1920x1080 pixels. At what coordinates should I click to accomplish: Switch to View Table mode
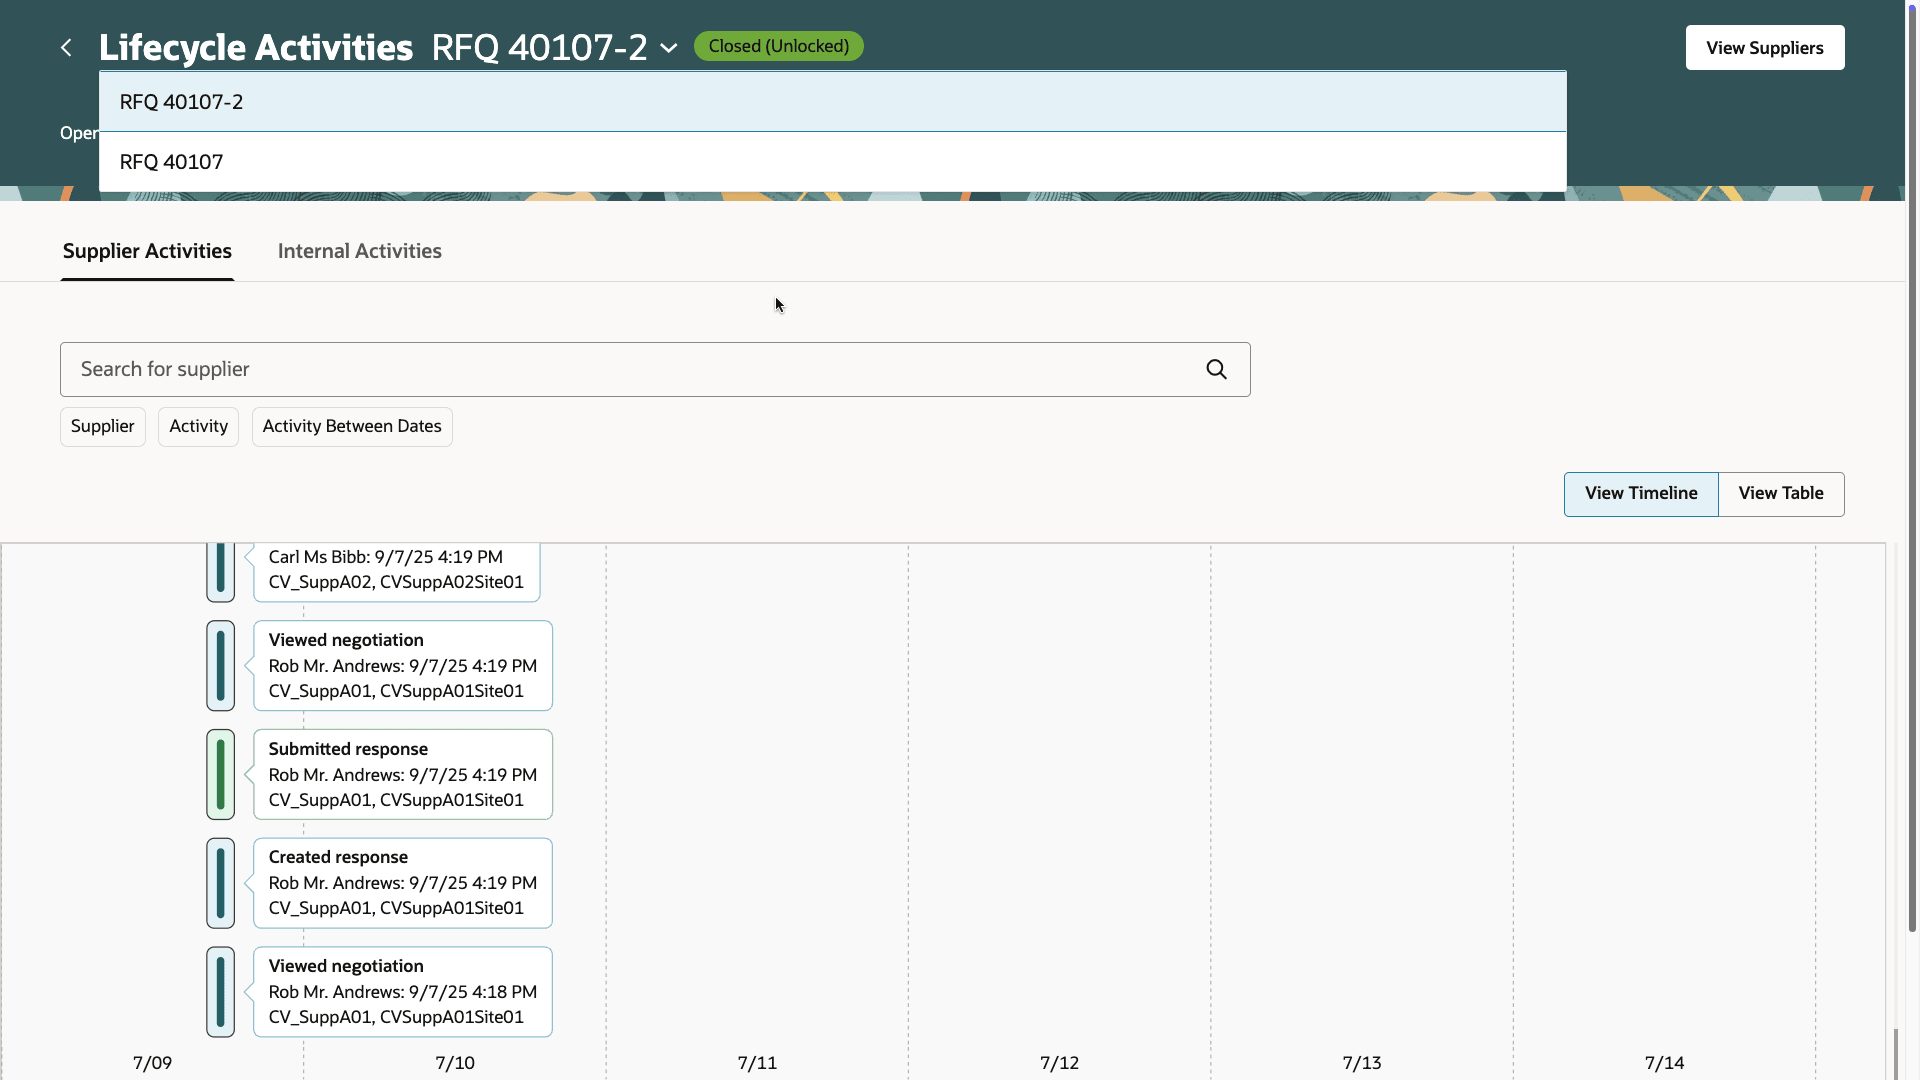pos(1780,494)
